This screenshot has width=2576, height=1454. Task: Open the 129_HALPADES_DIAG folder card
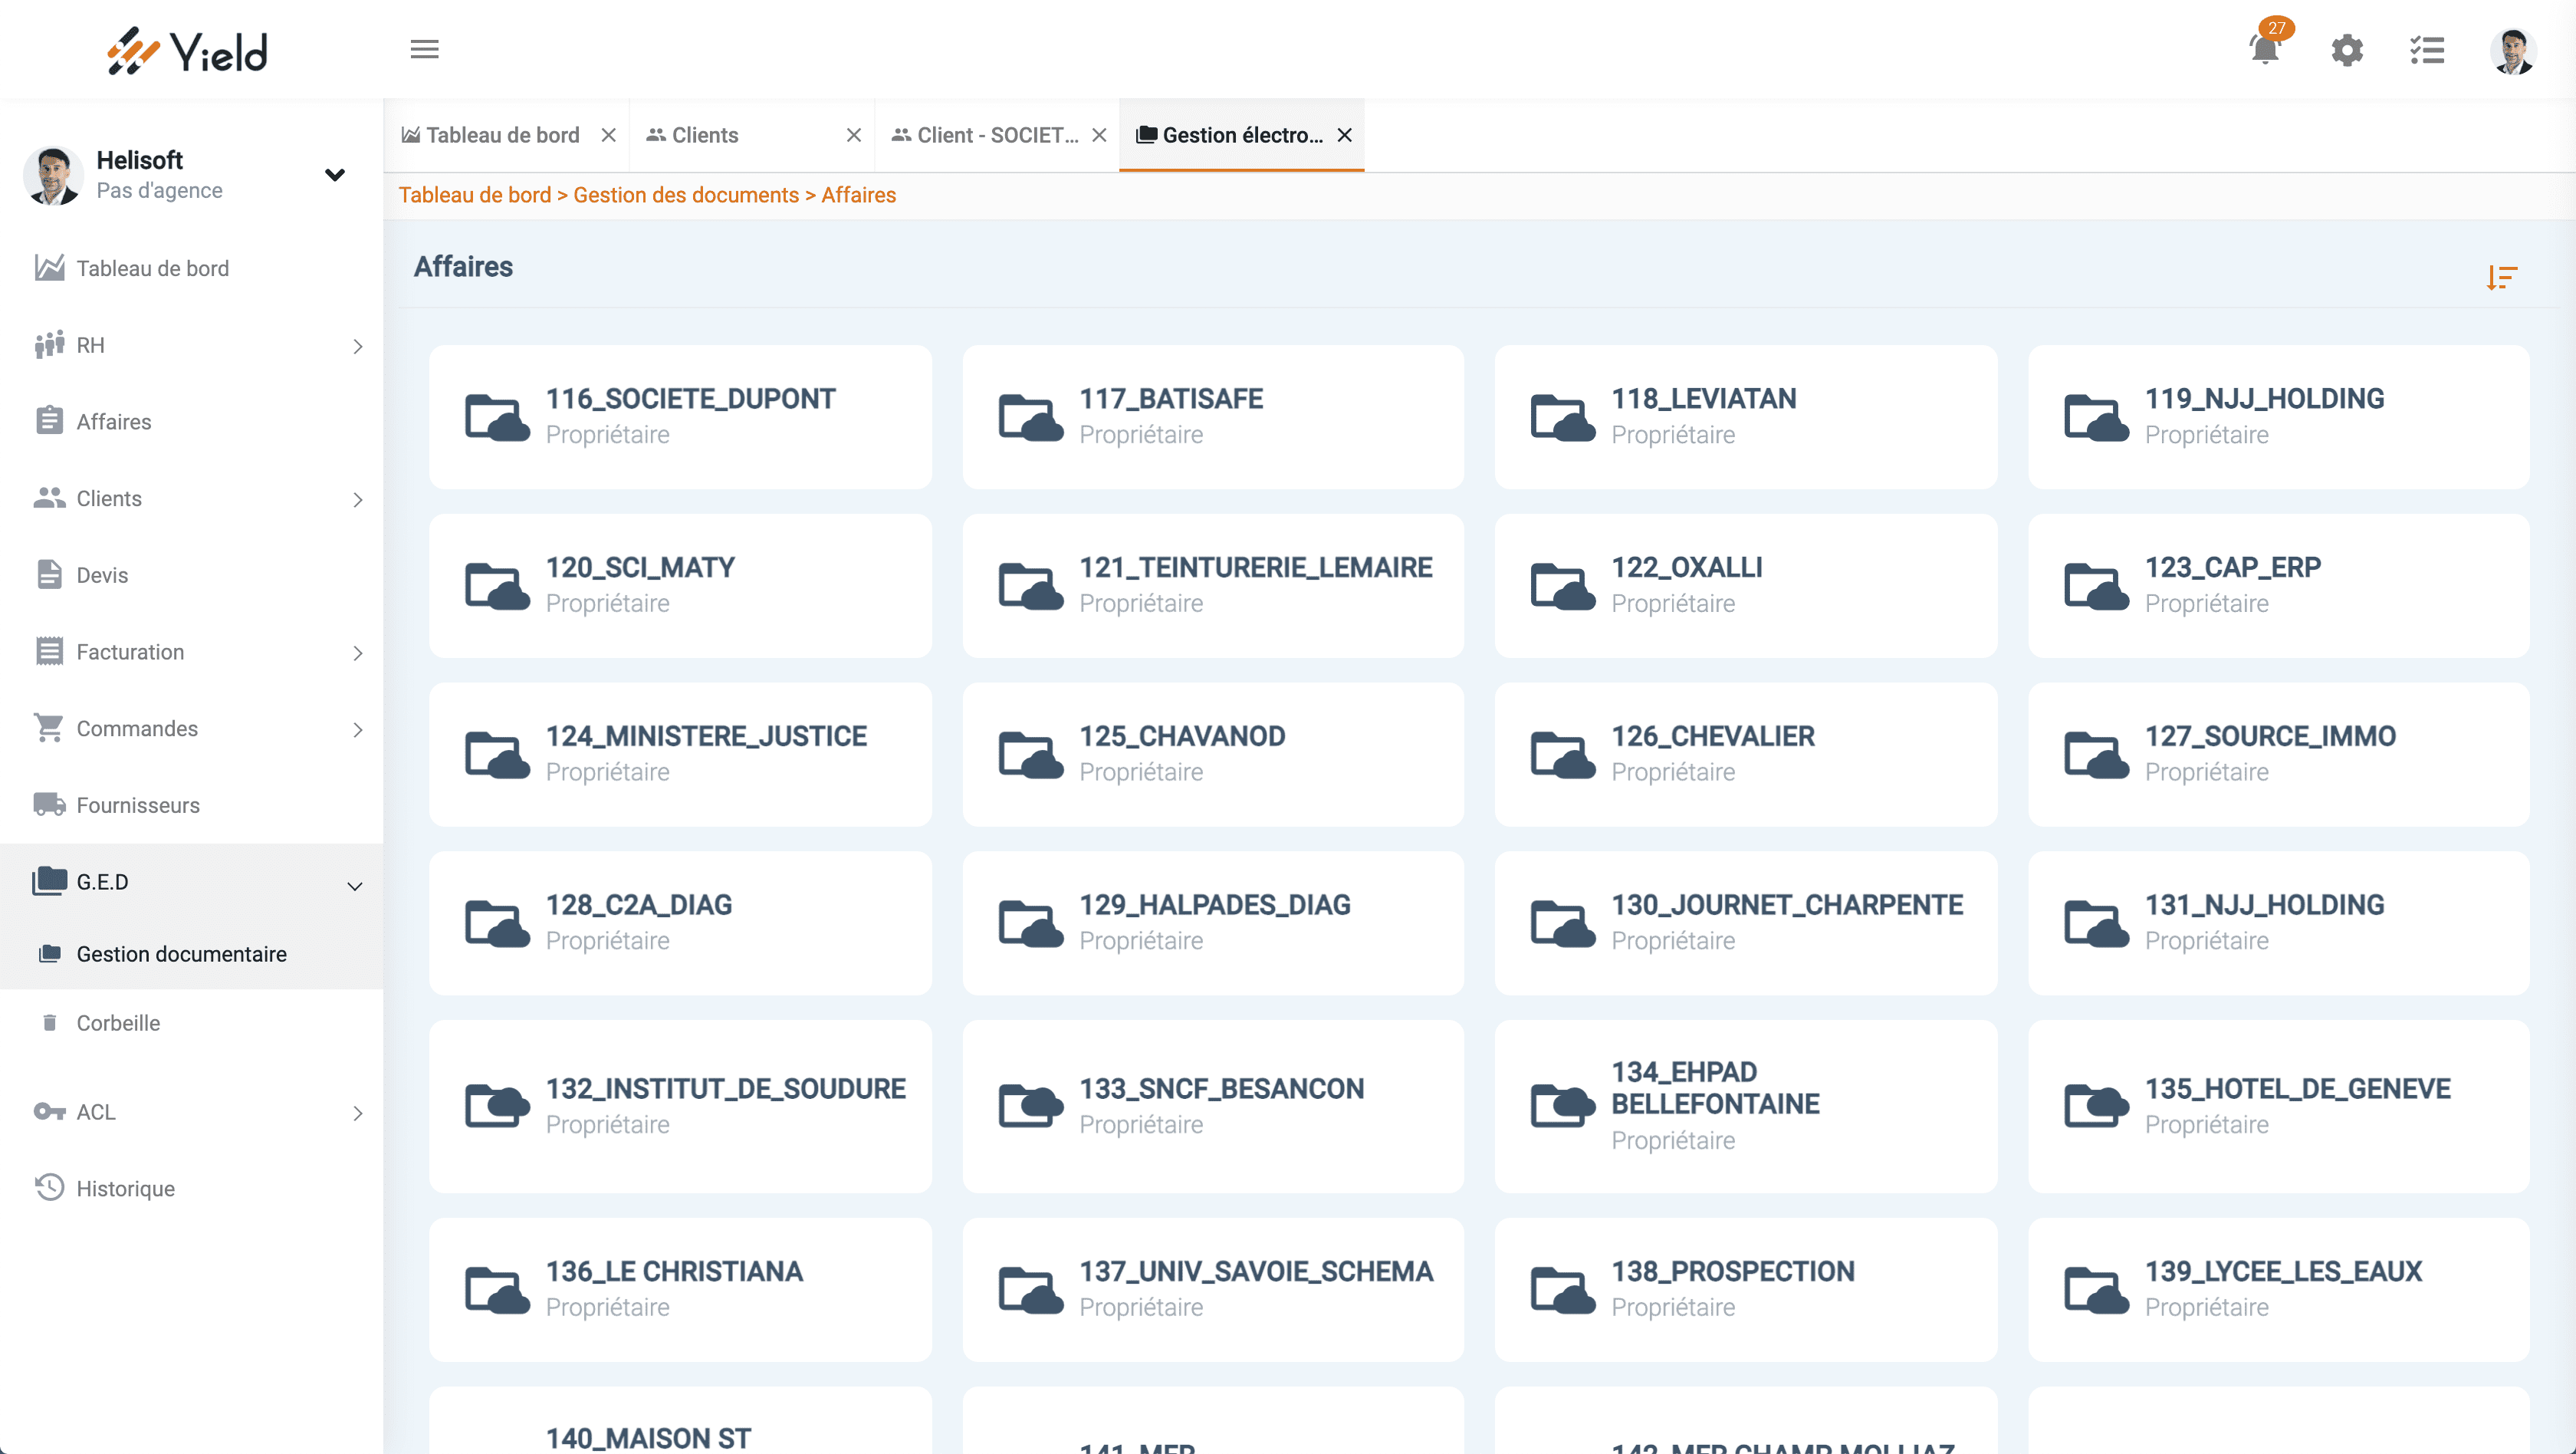(x=1213, y=923)
